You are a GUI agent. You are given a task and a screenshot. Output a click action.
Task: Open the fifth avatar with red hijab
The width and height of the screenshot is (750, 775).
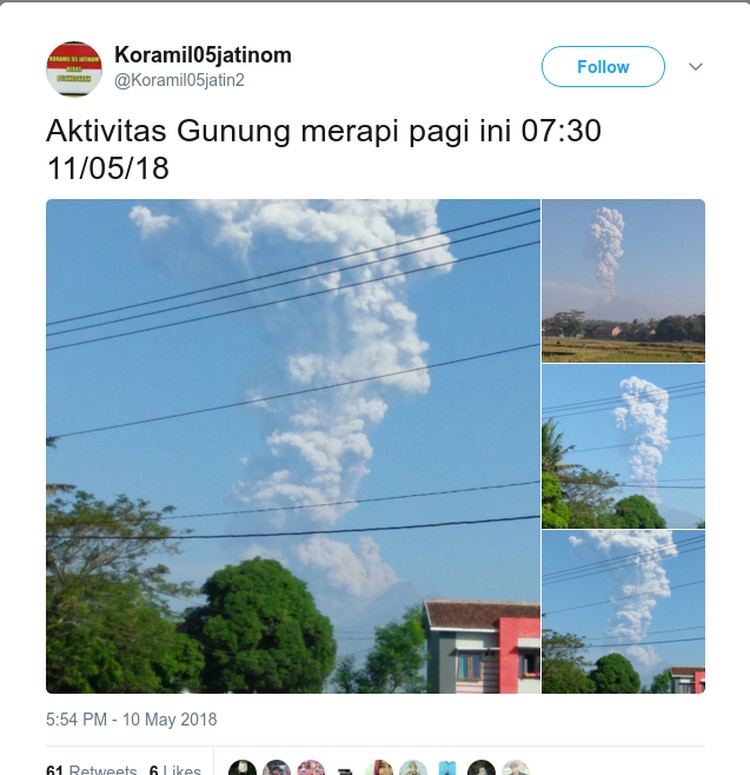pyautogui.click(x=379, y=768)
